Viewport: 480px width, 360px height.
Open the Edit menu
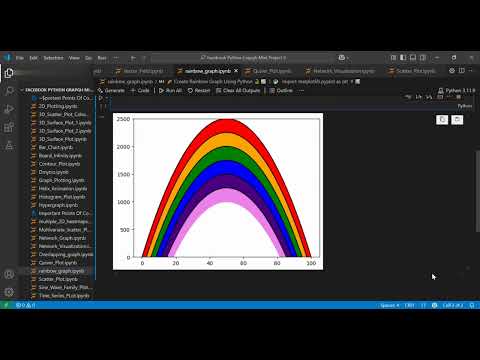pos(33,58)
